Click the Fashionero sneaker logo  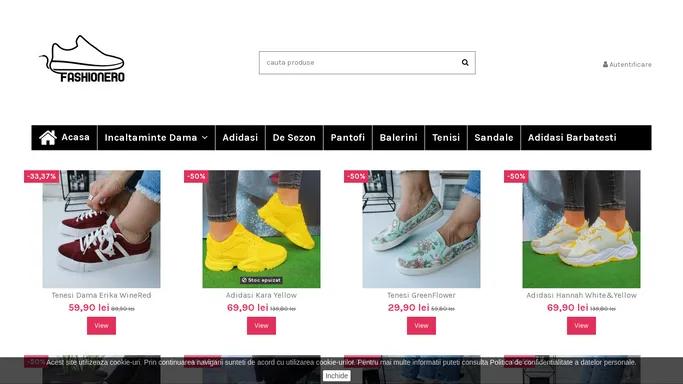click(x=82, y=59)
